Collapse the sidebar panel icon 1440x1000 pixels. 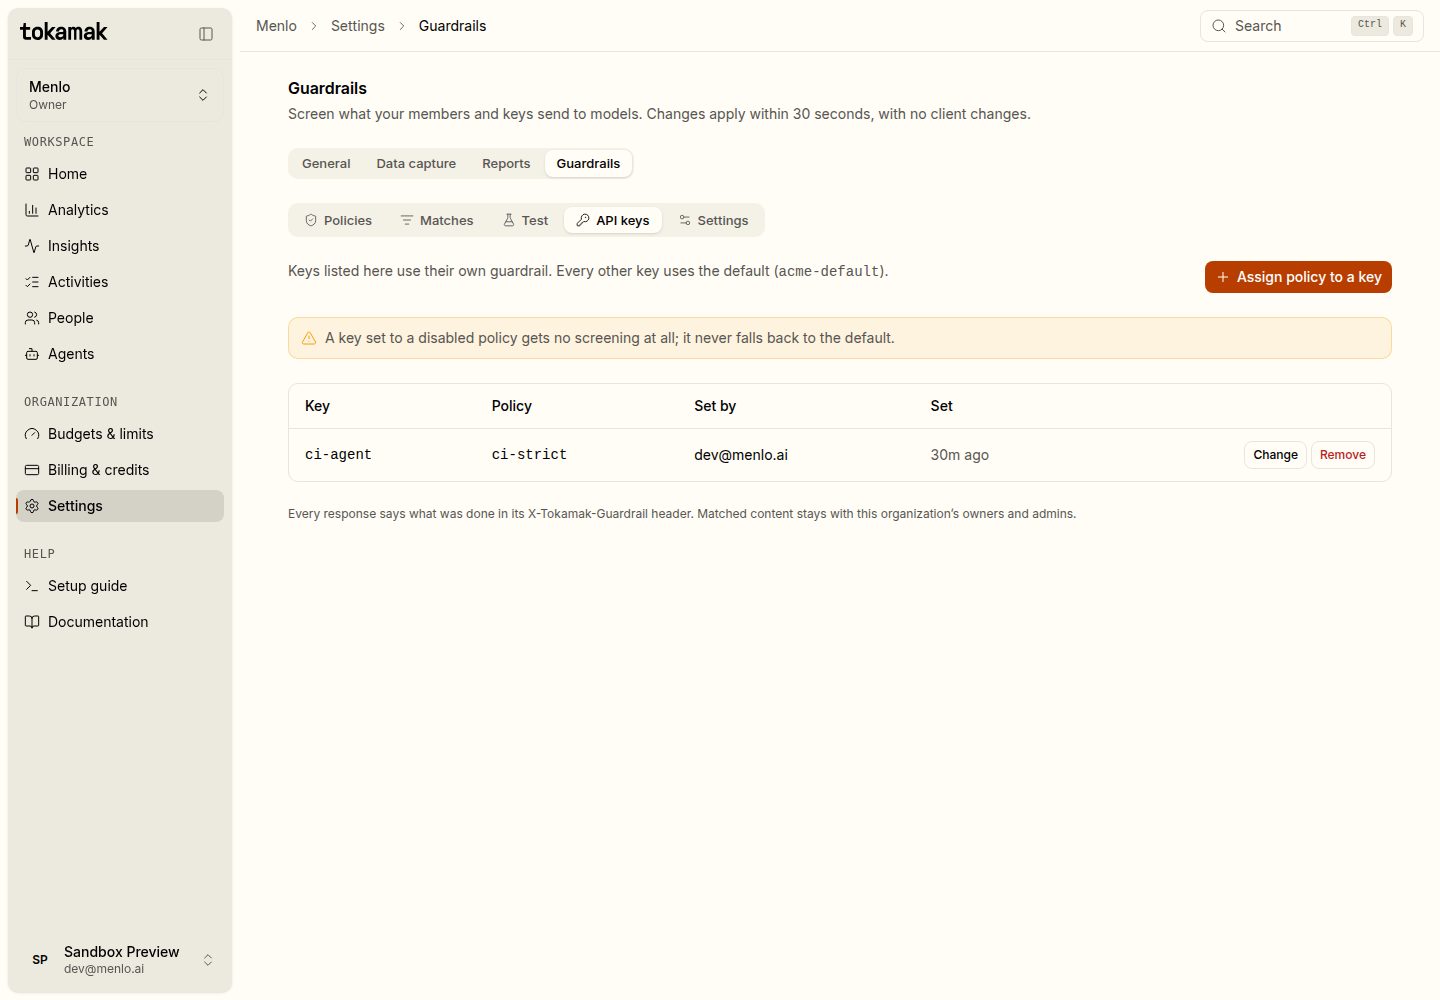[206, 34]
